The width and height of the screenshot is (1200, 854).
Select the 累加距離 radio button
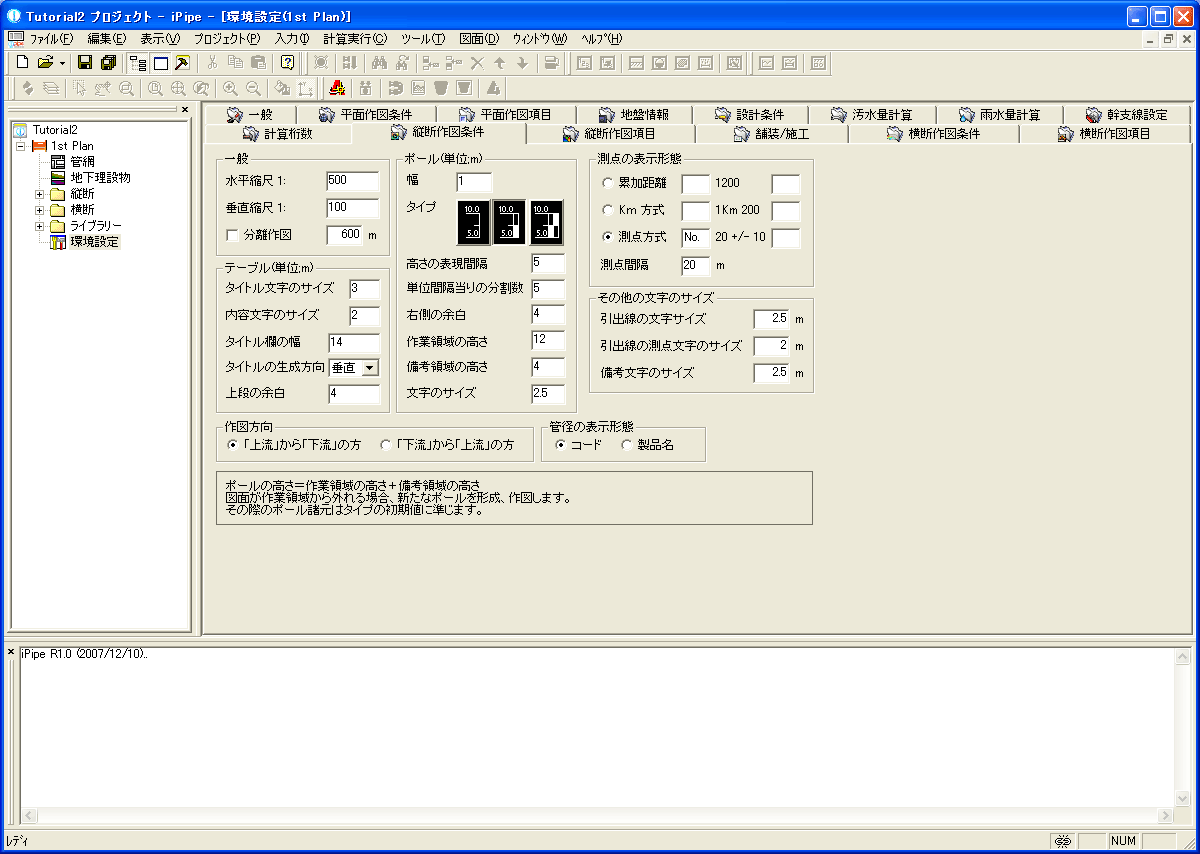point(608,183)
